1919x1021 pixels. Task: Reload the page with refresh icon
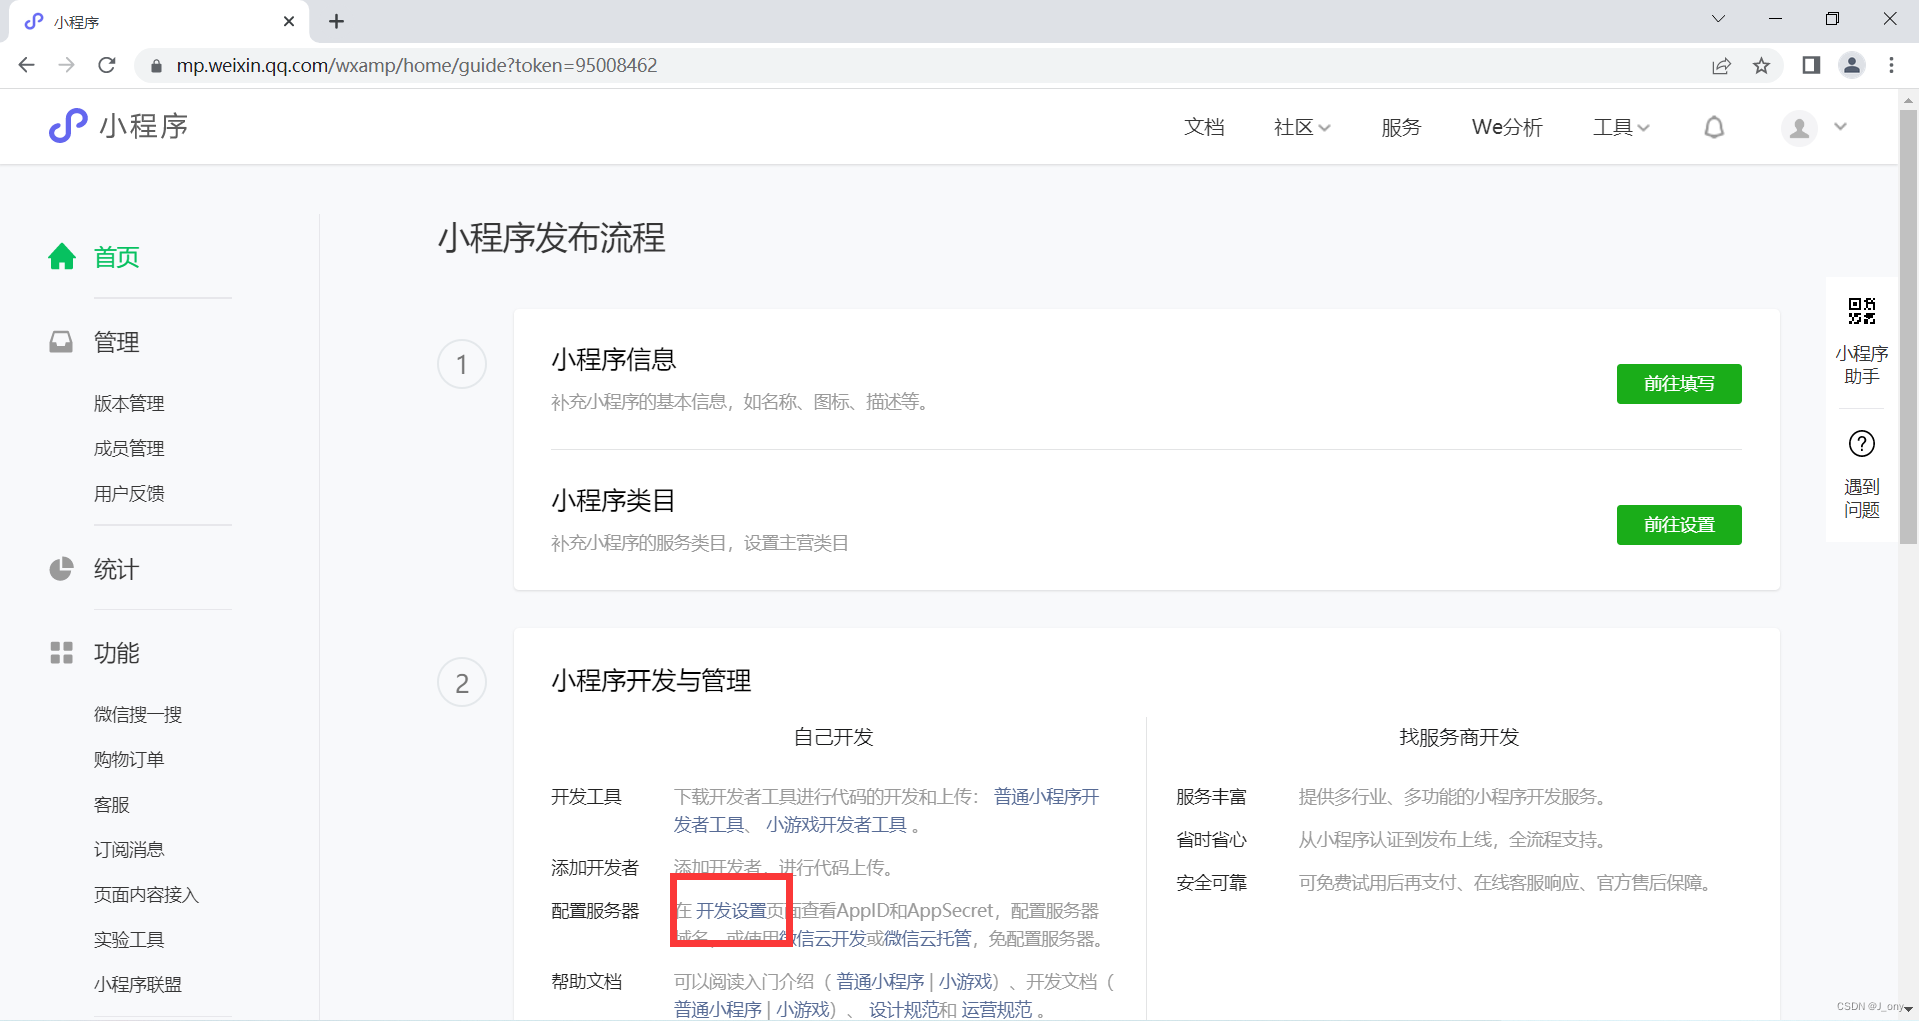tap(107, 65)
